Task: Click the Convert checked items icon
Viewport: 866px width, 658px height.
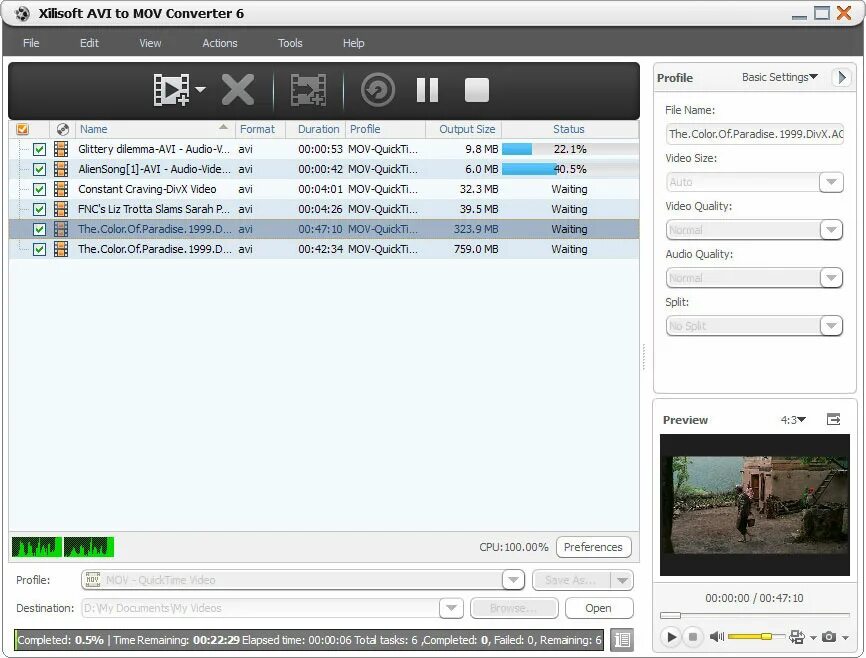Action: 378,90
